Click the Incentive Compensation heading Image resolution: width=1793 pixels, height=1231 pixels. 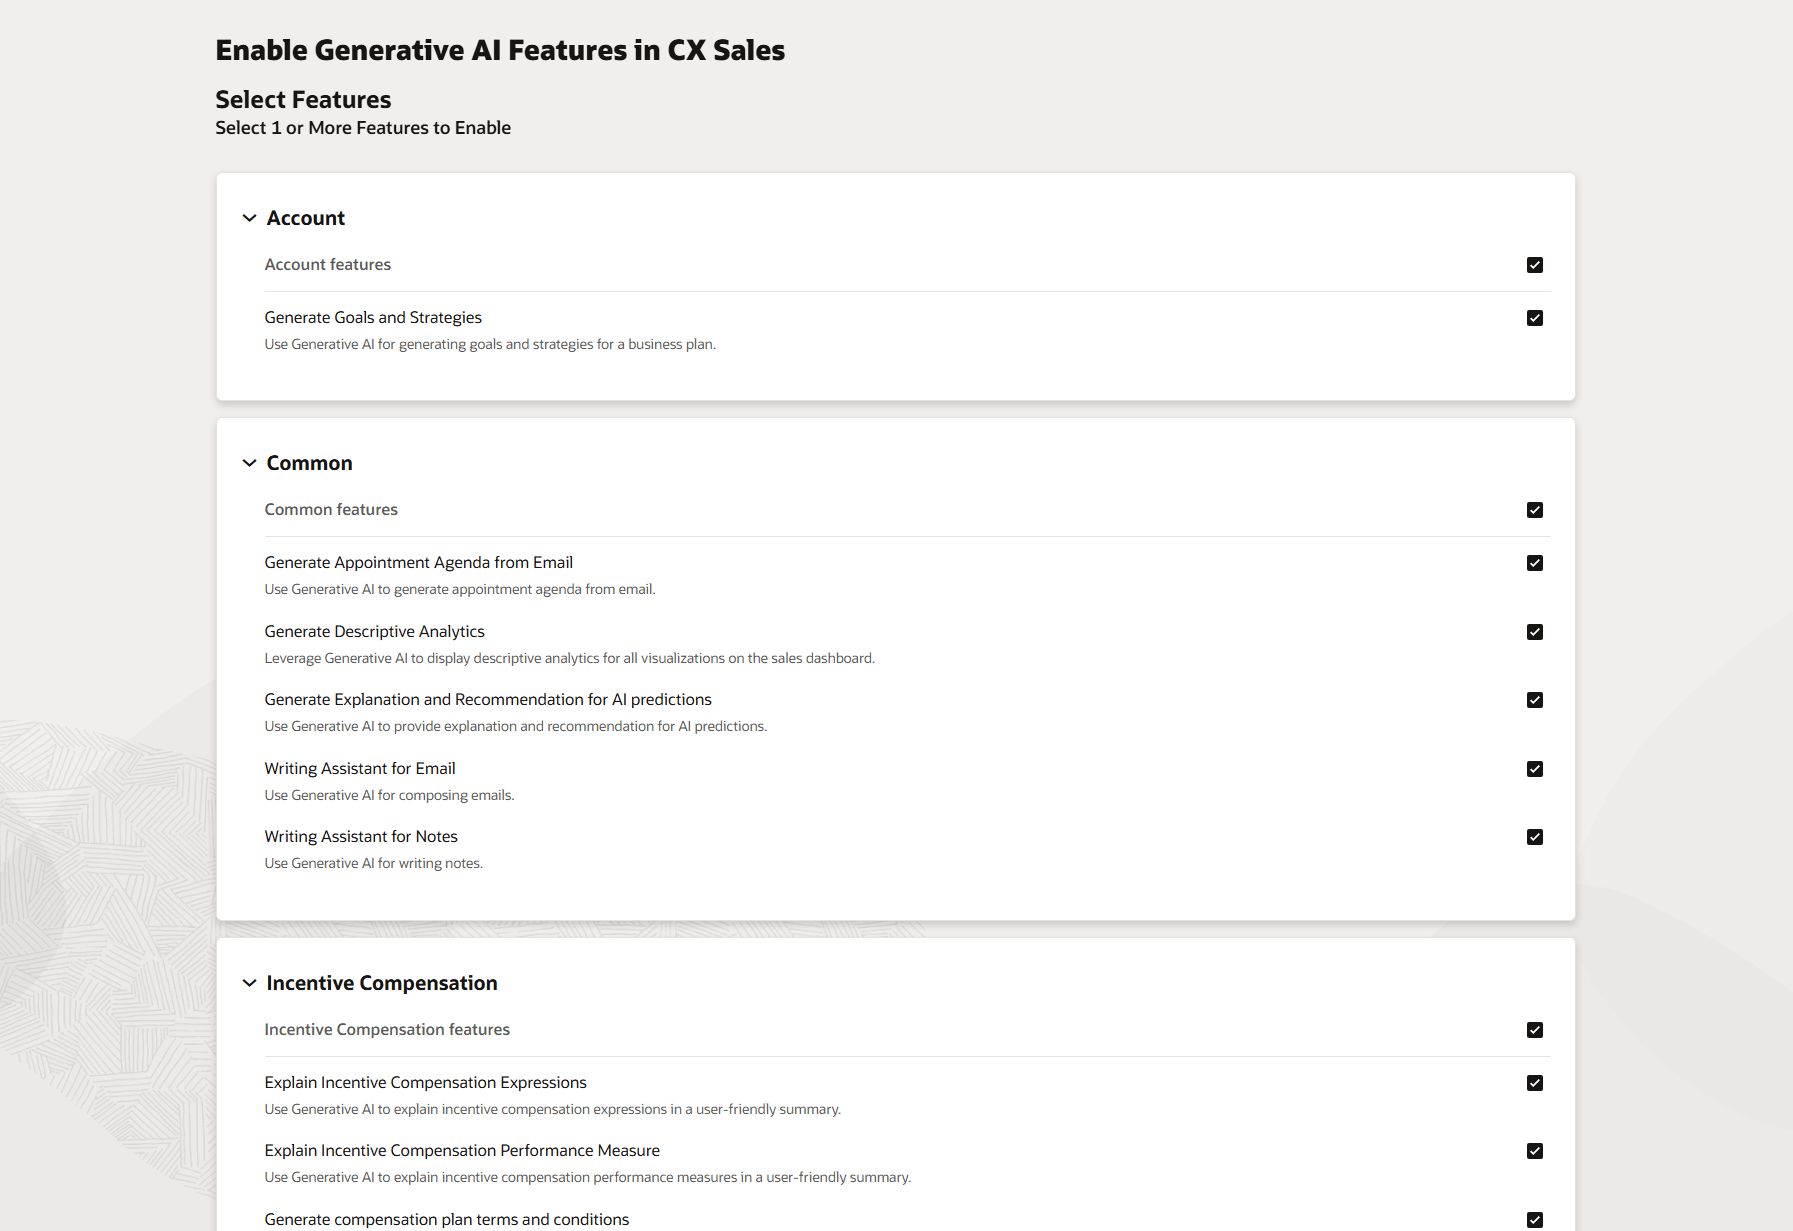coord(381,983)
